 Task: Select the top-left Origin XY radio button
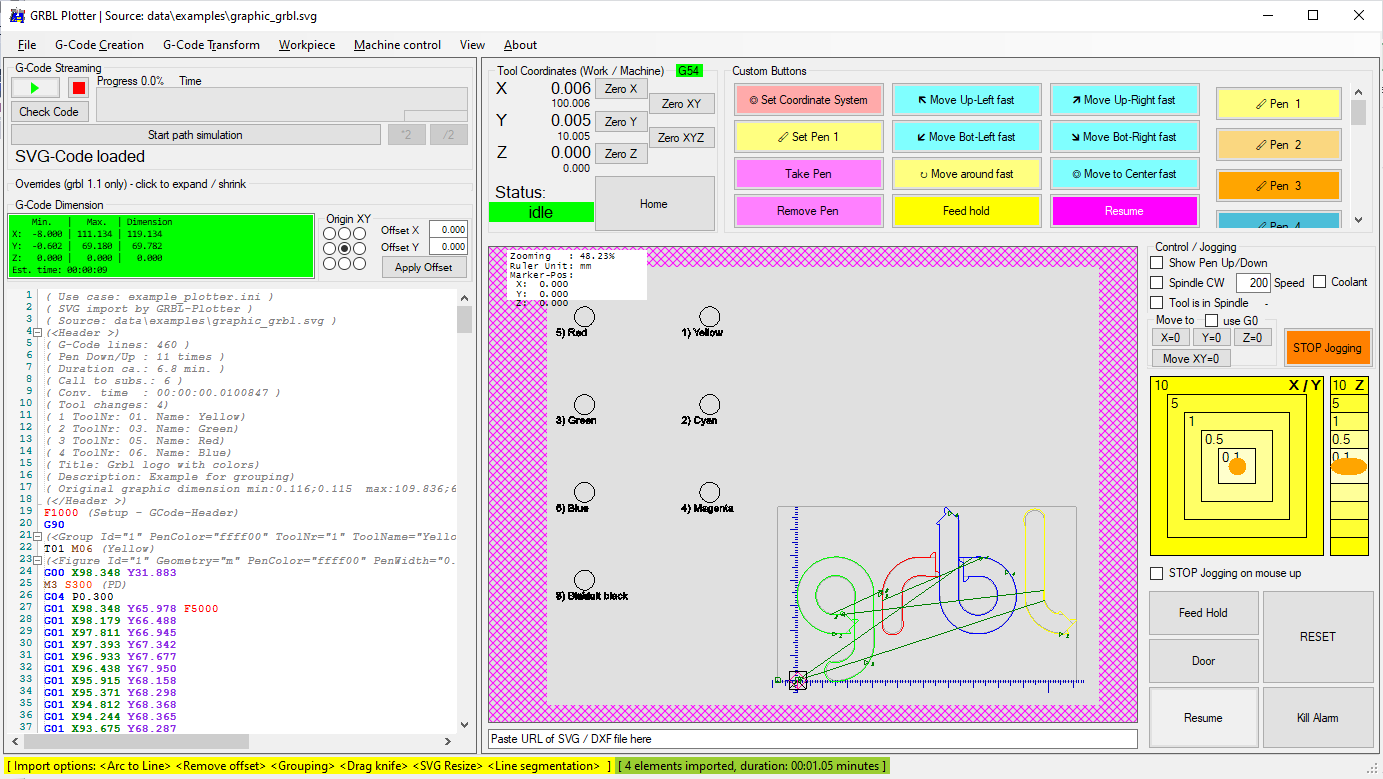tap(329, 233)
